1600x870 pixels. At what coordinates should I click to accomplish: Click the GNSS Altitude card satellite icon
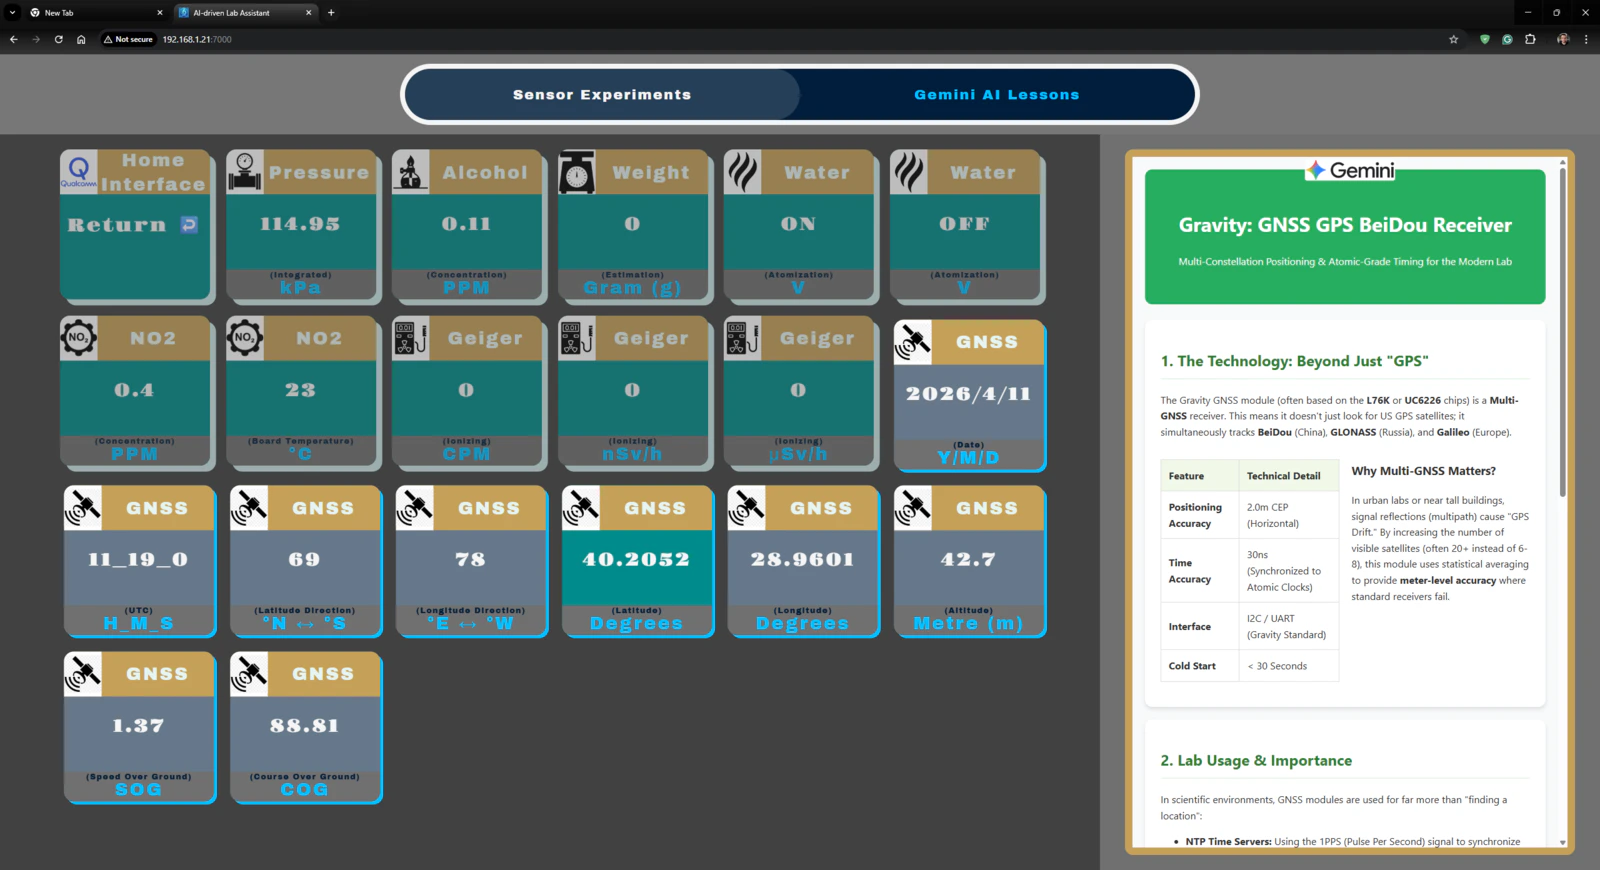[x=913, y=508]
